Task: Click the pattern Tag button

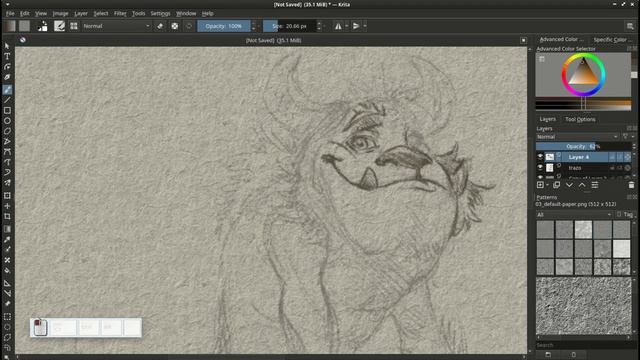Action: 625,214
